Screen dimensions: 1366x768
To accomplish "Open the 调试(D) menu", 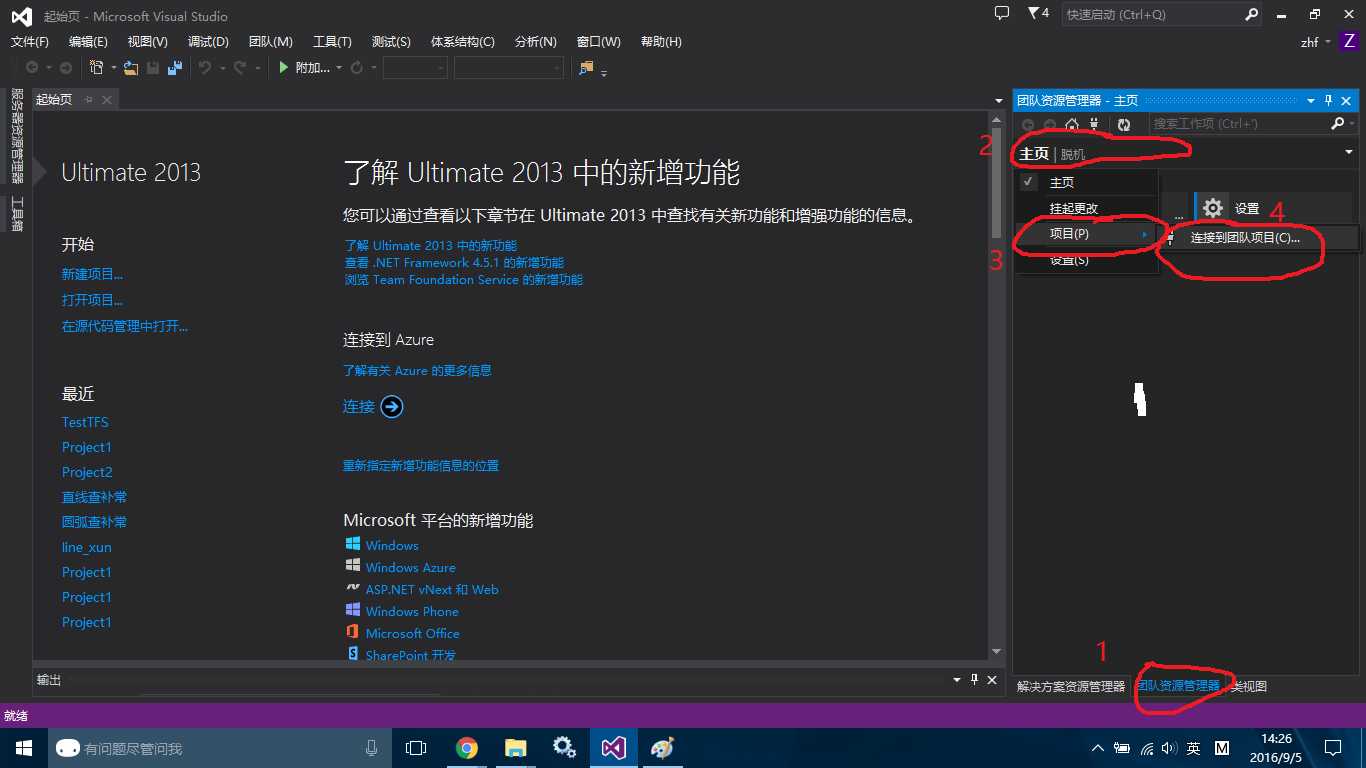I will 208,42.
